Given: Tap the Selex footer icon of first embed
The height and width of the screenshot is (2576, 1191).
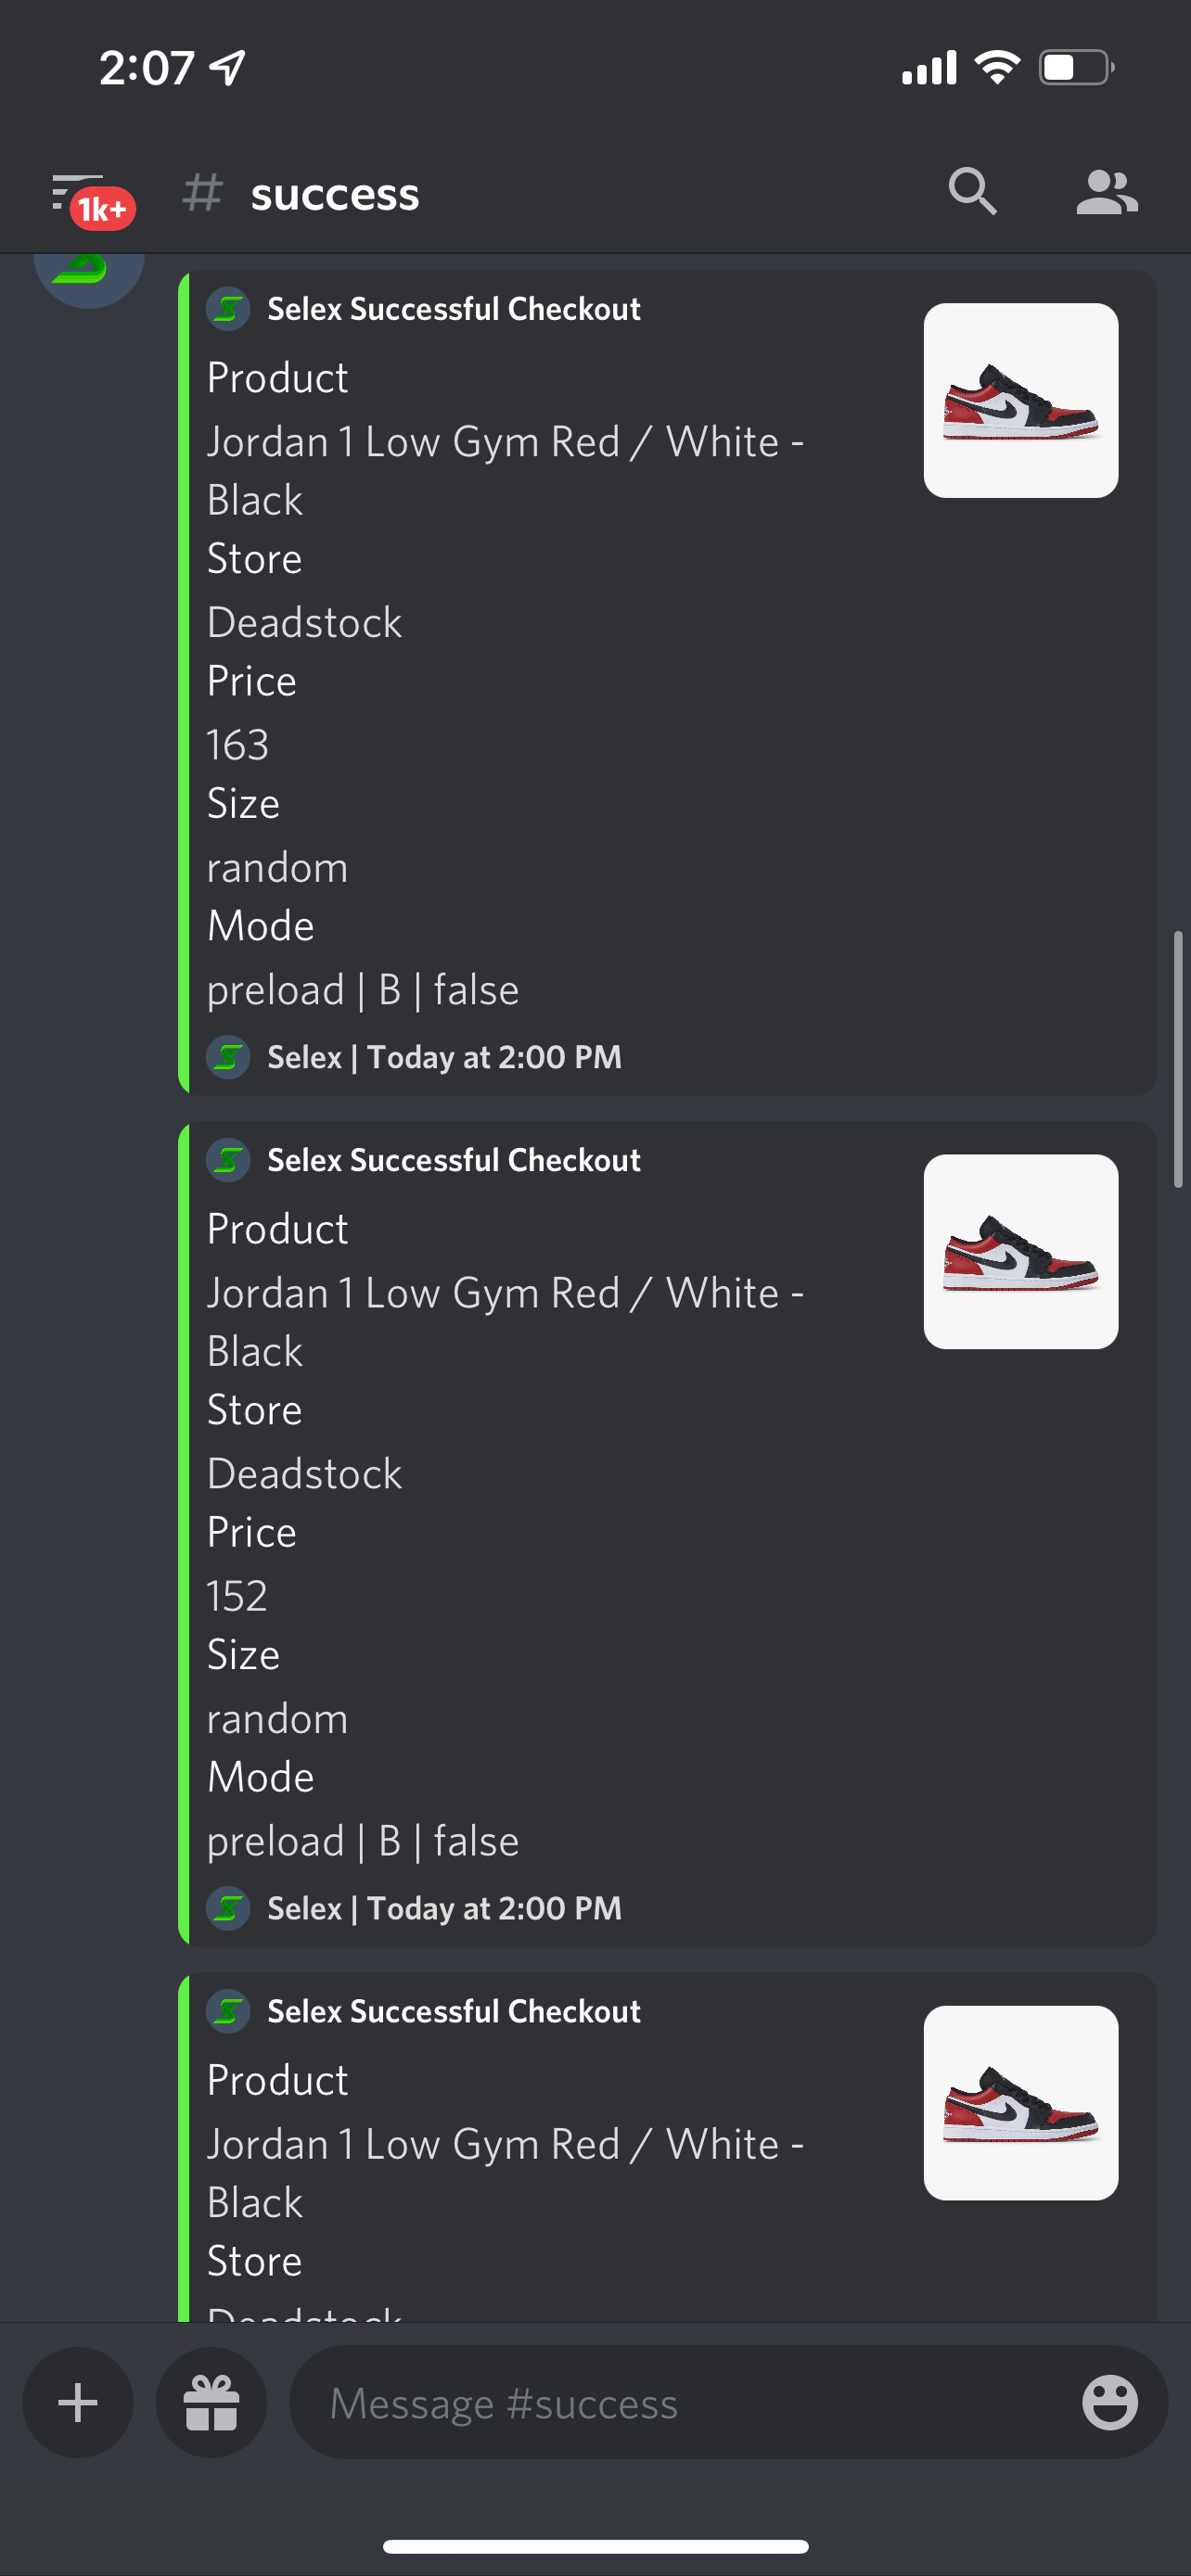Looking at the screenshot, I should click(228, 1057).
